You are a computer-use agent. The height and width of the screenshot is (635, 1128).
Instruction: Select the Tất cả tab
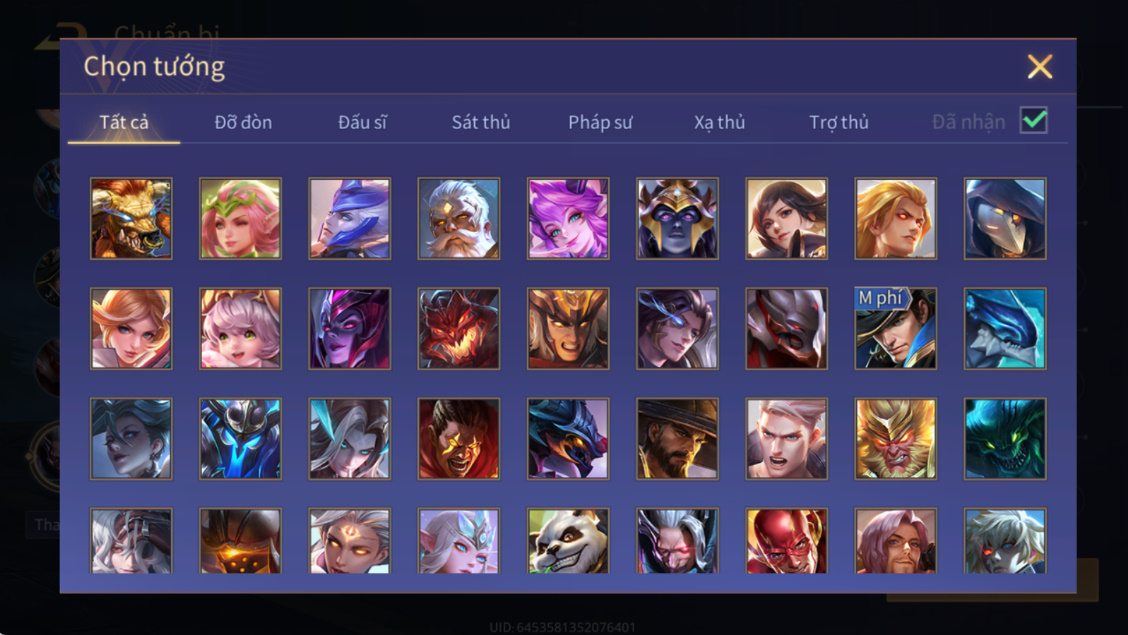tap(124, 122)
